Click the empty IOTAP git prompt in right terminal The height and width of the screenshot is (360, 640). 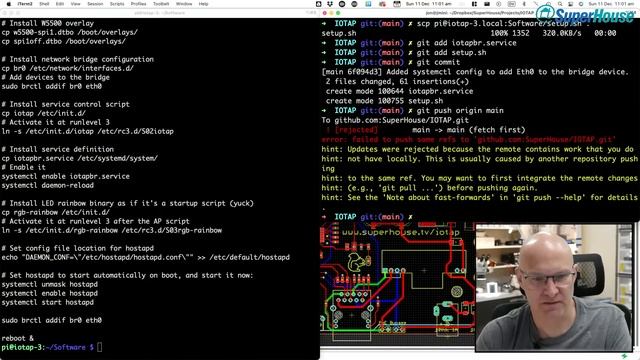[x=367, y=217]
